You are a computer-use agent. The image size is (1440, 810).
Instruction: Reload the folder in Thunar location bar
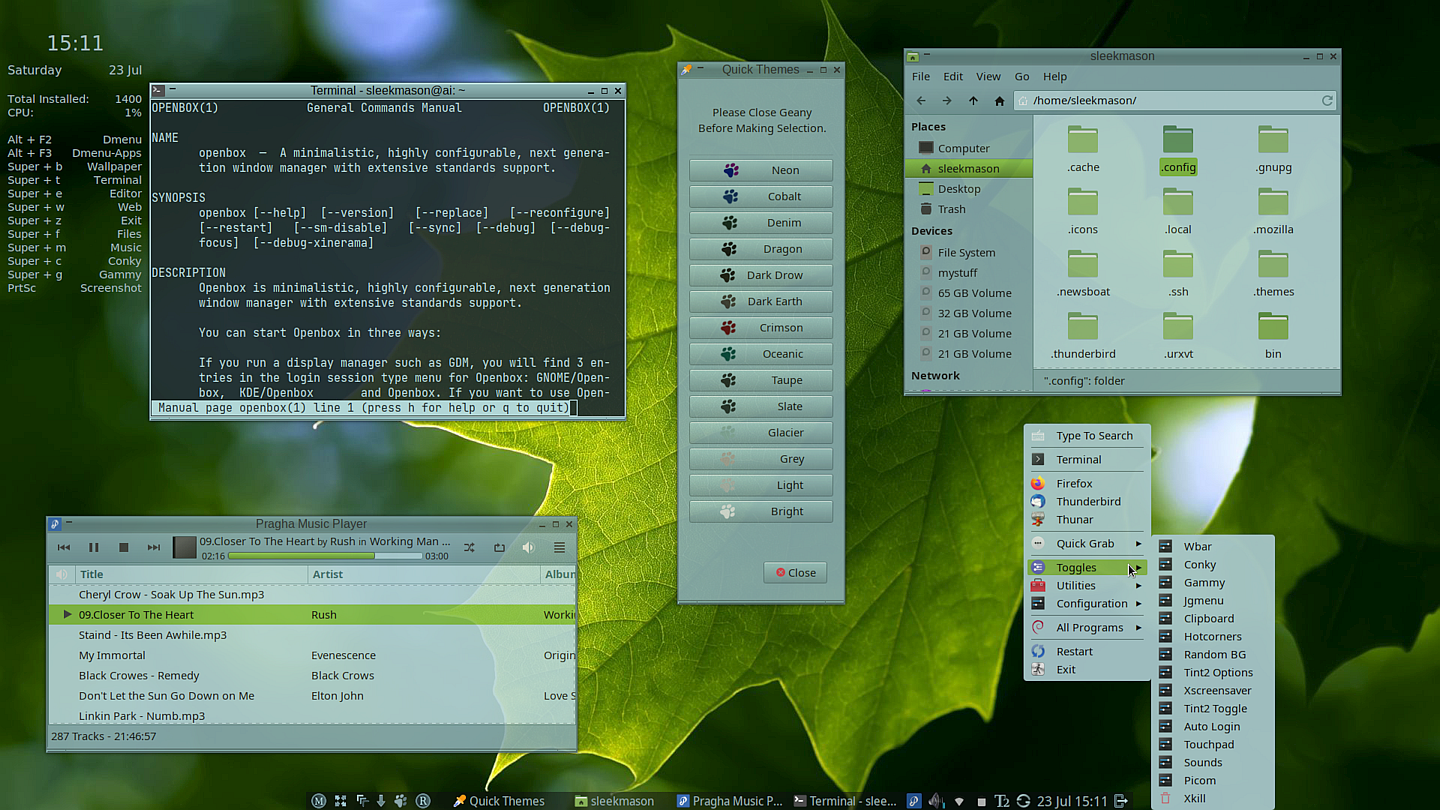point(1327,101)
